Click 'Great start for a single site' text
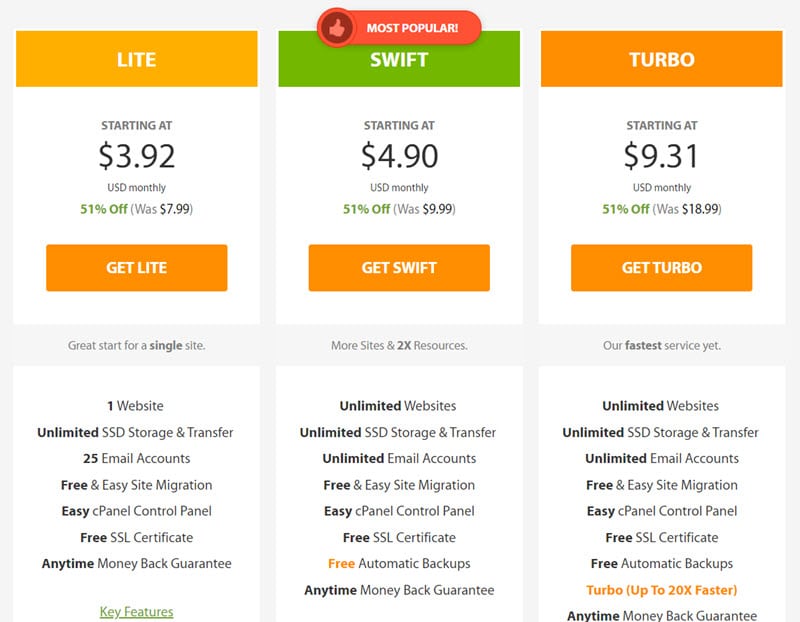800x622 pixels. click(137, 345)
